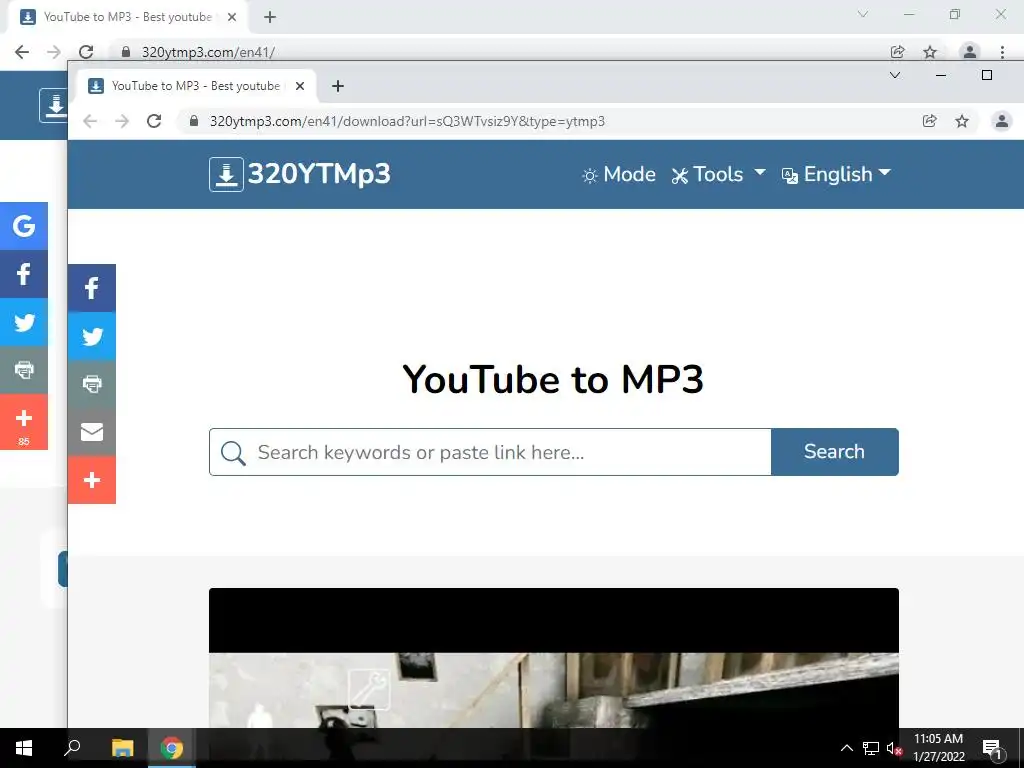
Task: Expand the English language dropdown
Action: pyautogui.click(x=837, y=174)
